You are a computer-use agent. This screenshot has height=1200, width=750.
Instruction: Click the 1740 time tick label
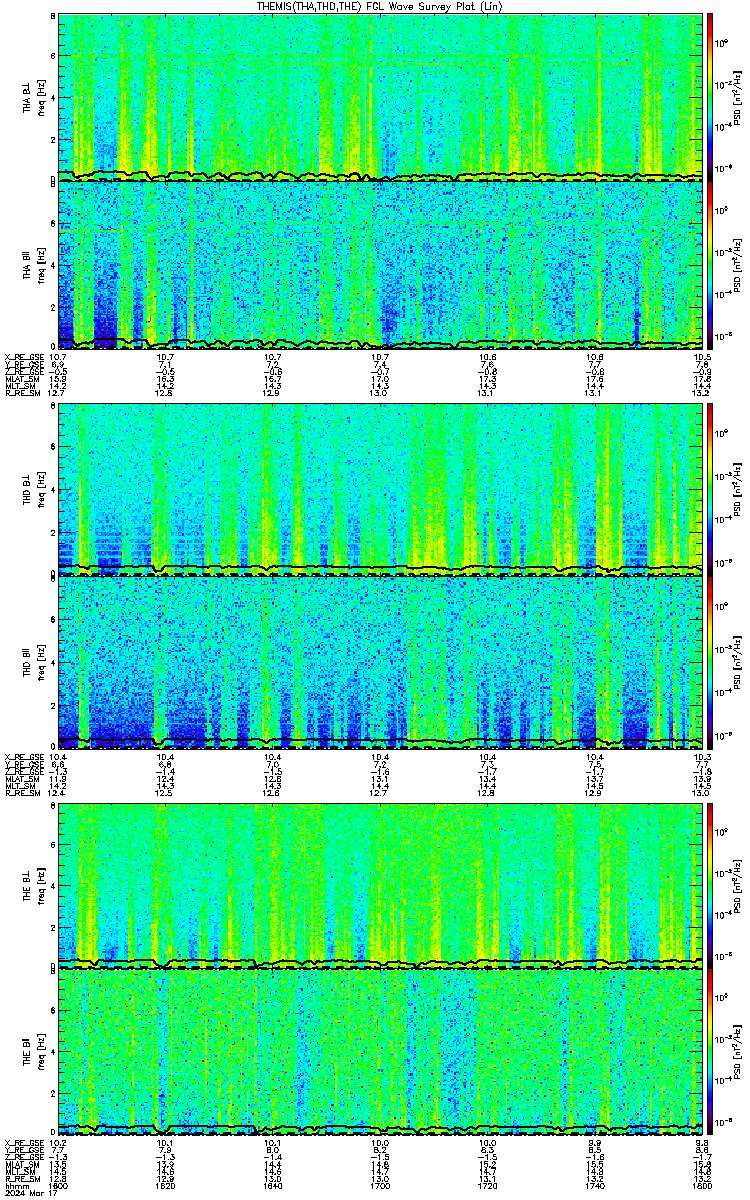595,1186
